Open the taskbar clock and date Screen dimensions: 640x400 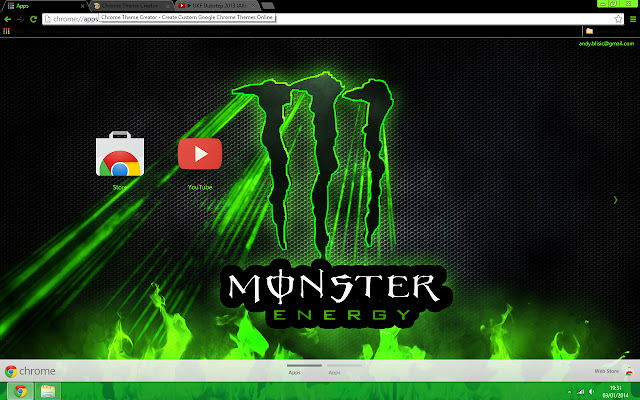[x=615, y=392]
